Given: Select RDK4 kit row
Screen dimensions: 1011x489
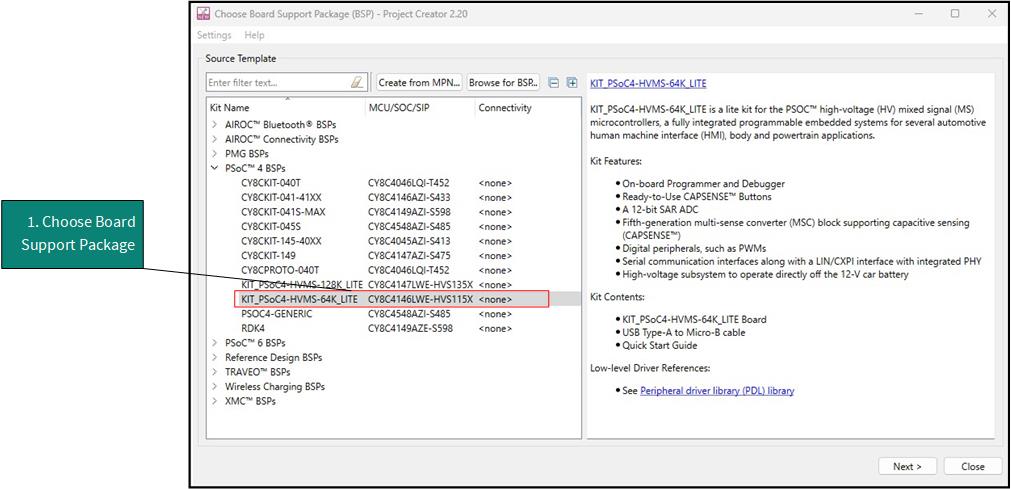Looking at the screenshot, I should coord(393,328).
